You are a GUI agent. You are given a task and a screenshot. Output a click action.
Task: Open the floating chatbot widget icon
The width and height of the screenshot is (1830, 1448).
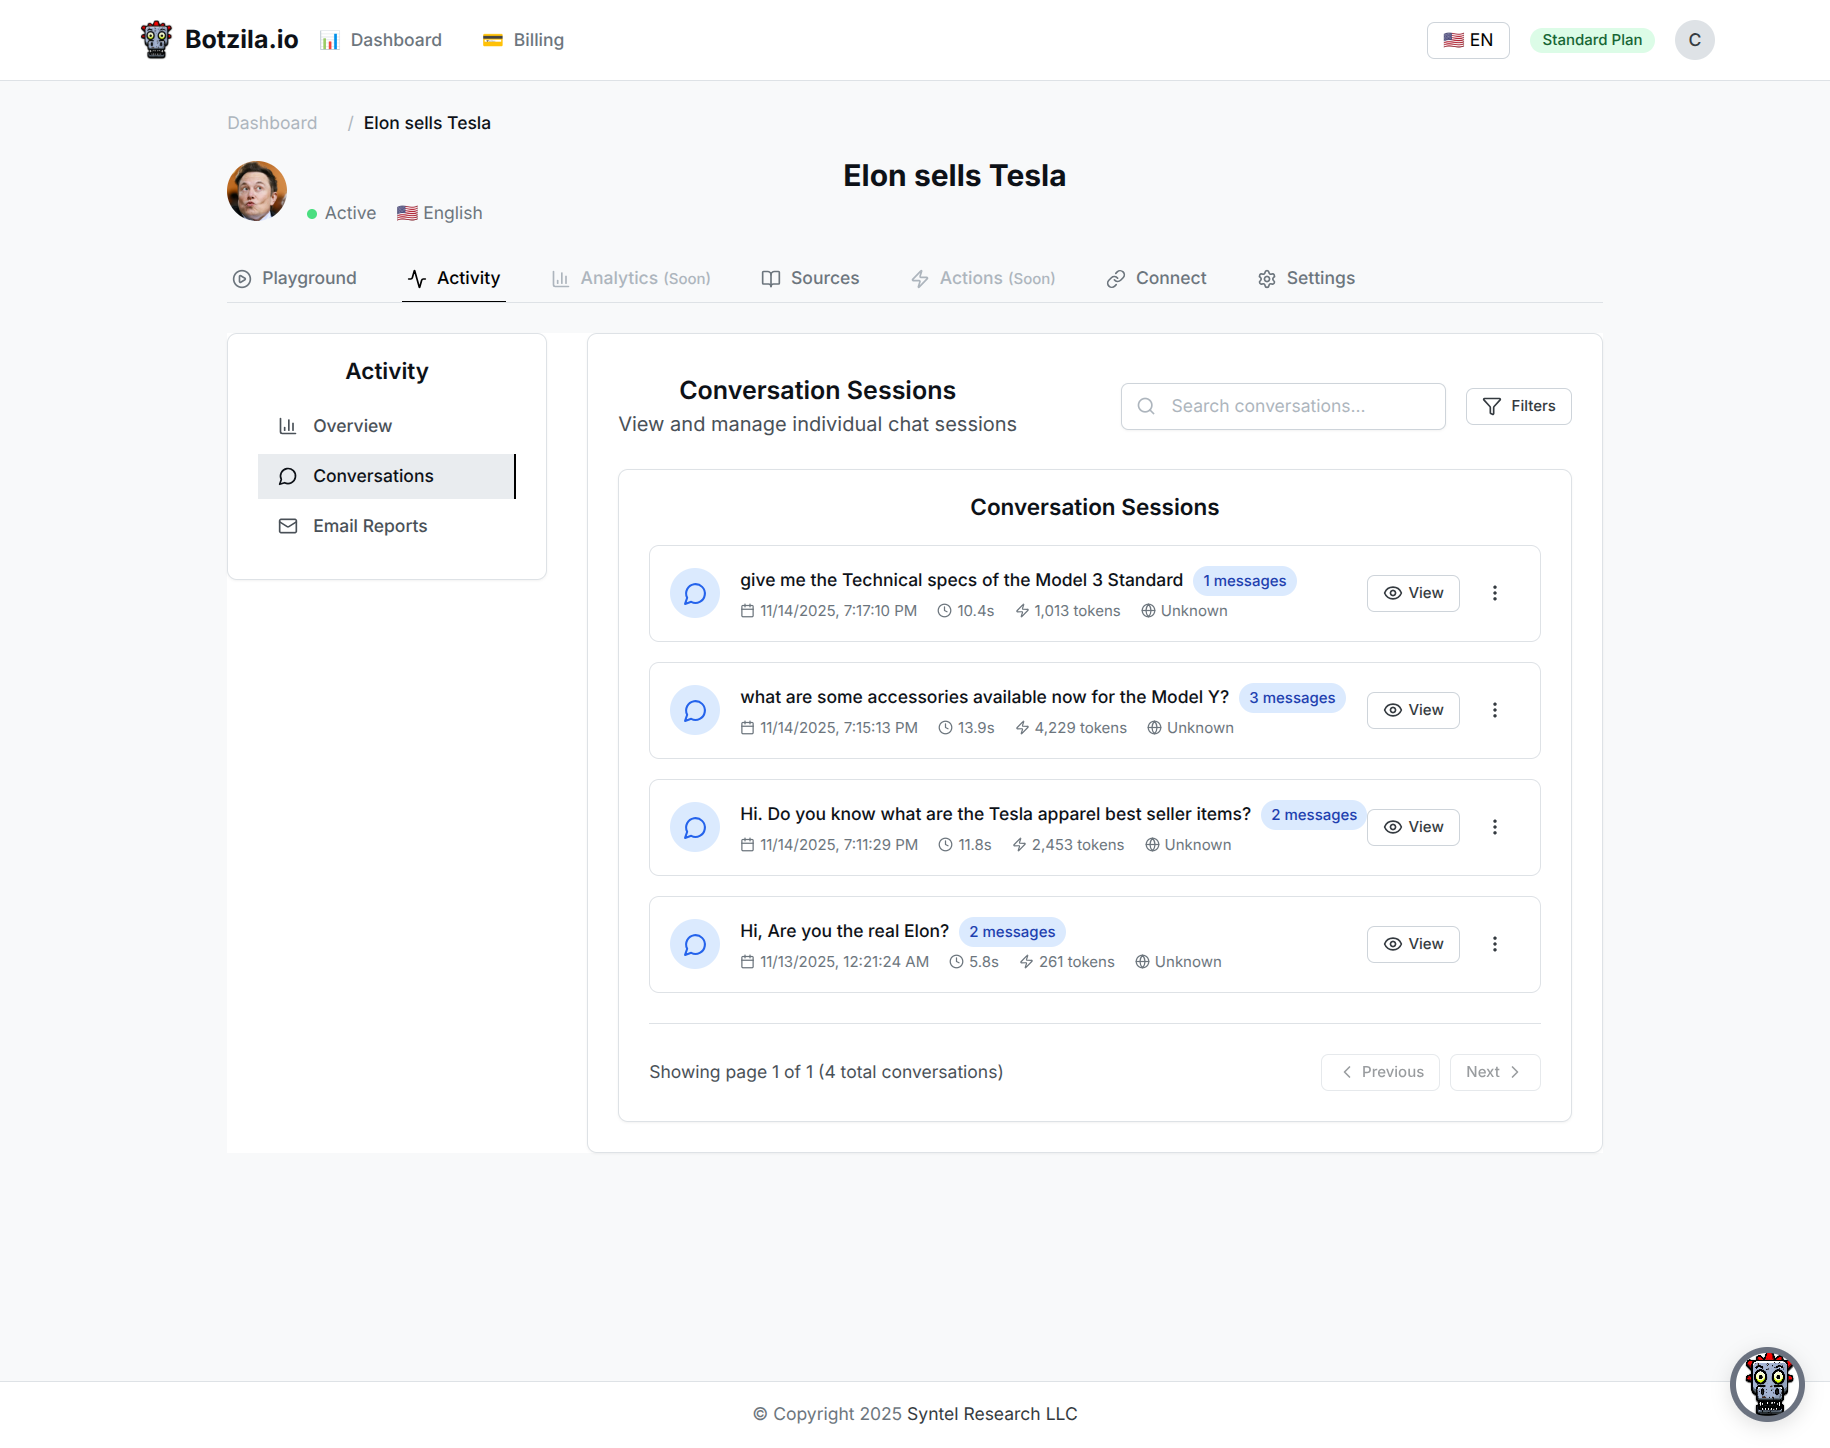tap(1767, 1385)
